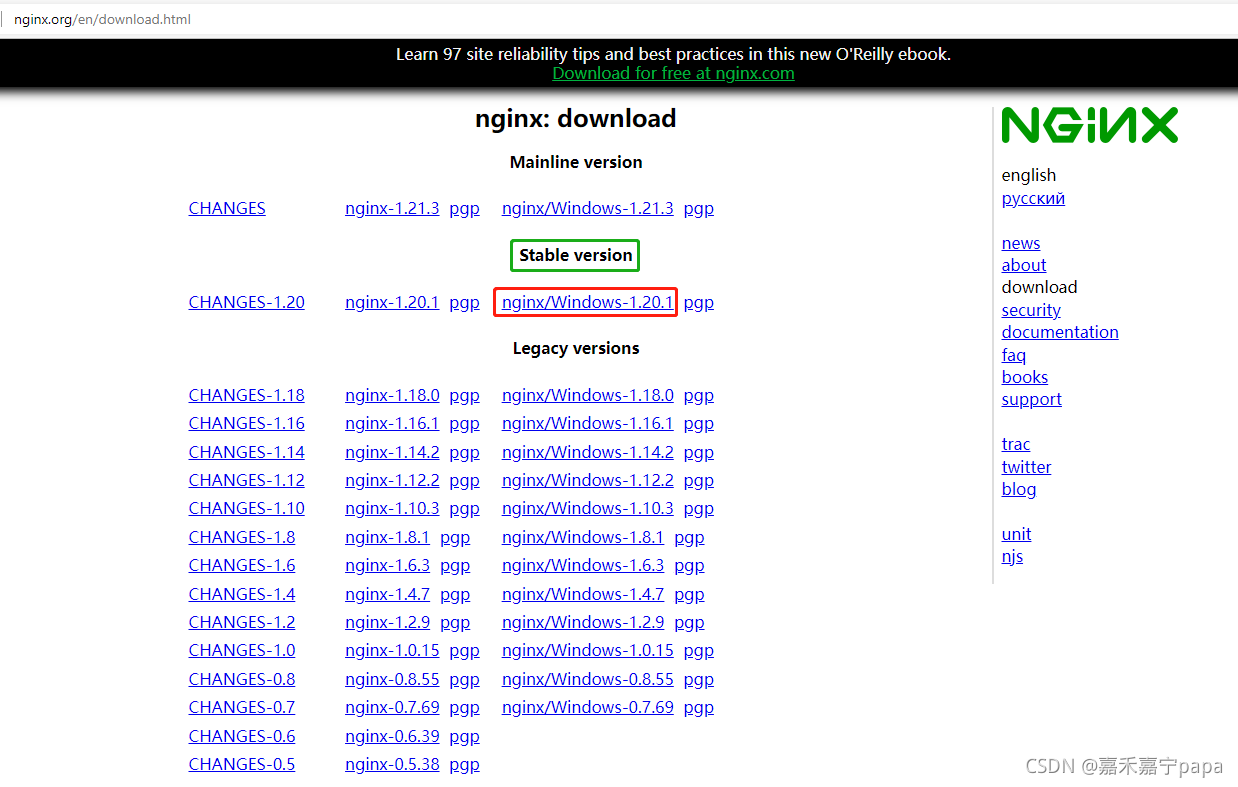The image size is (1238, 787).
Task: Open CHANGES-1.4 link
Action: 242,594
